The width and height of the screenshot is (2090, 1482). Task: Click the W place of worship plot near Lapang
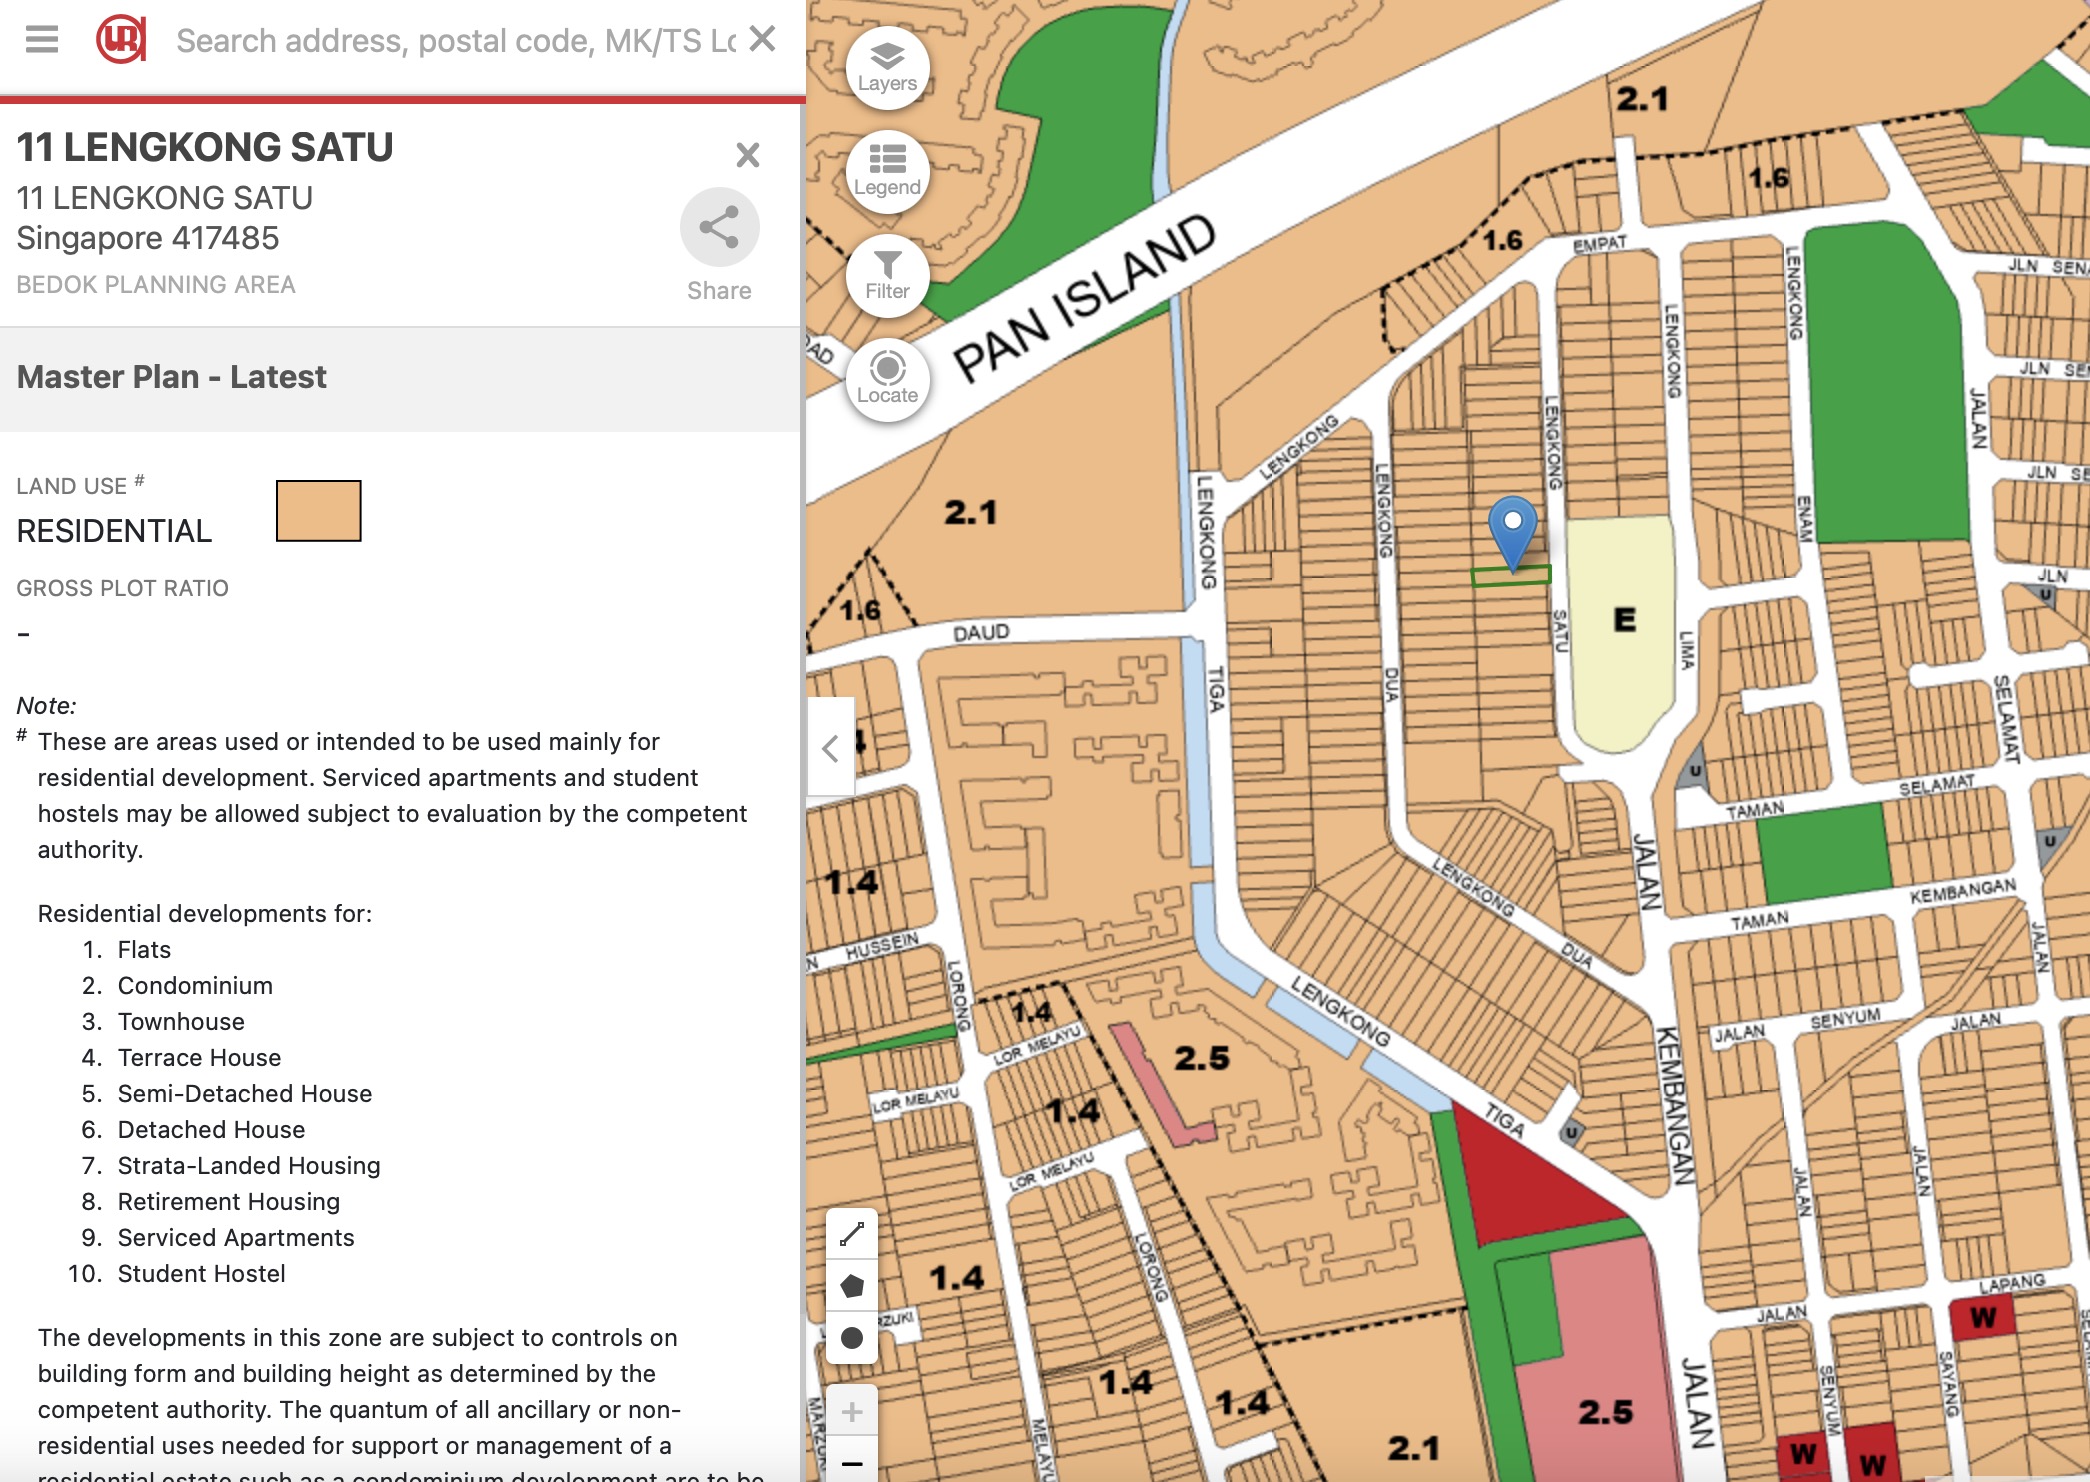(x=1982, y=1318)
